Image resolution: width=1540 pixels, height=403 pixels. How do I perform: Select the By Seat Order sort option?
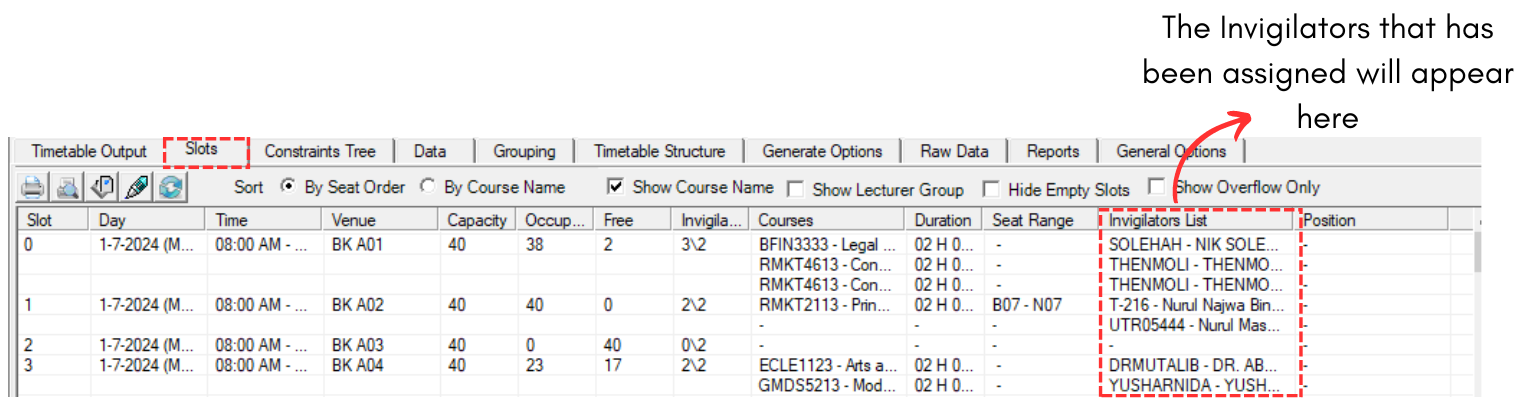point(288,187)
